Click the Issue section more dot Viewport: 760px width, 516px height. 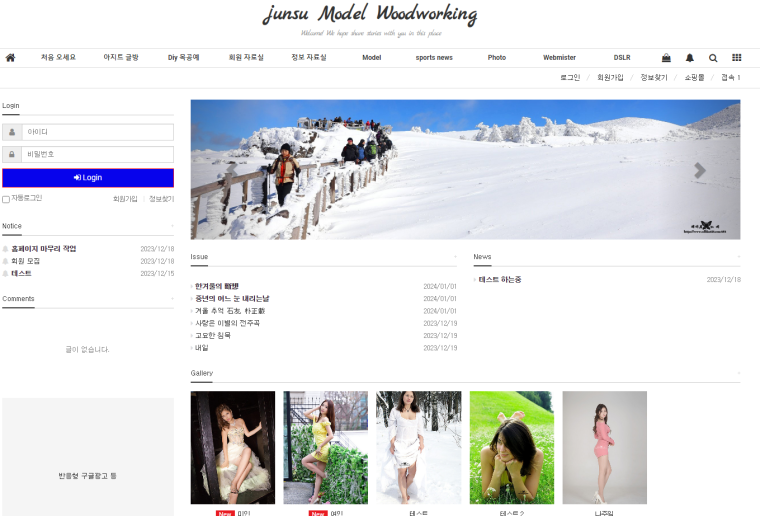(455, 257)
